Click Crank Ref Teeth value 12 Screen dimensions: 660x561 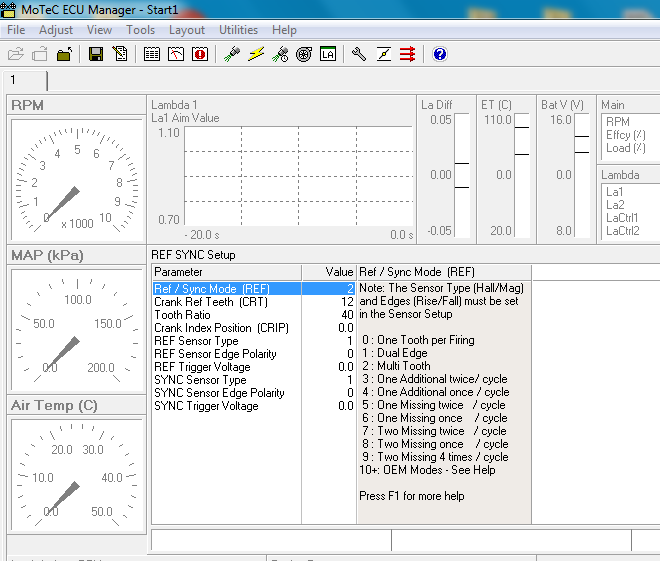pos(347,302)
